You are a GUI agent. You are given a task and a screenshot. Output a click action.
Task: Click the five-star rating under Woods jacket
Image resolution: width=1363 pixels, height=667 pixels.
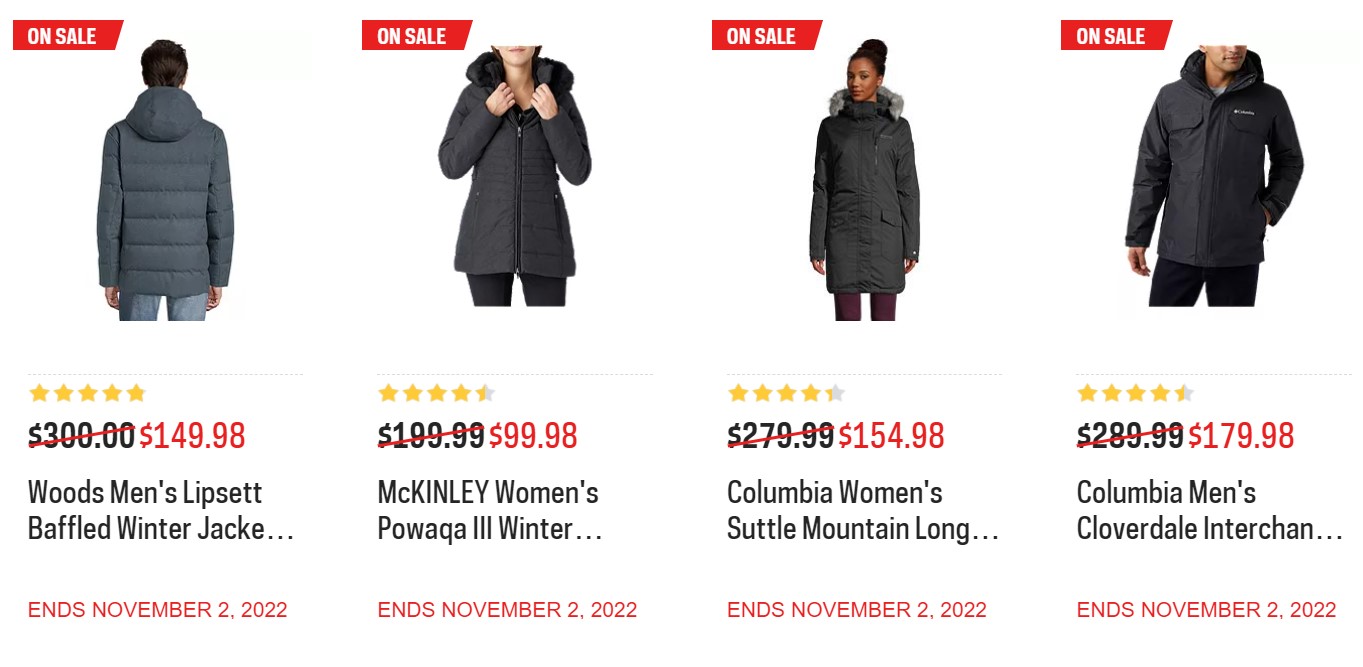point(87,393)
